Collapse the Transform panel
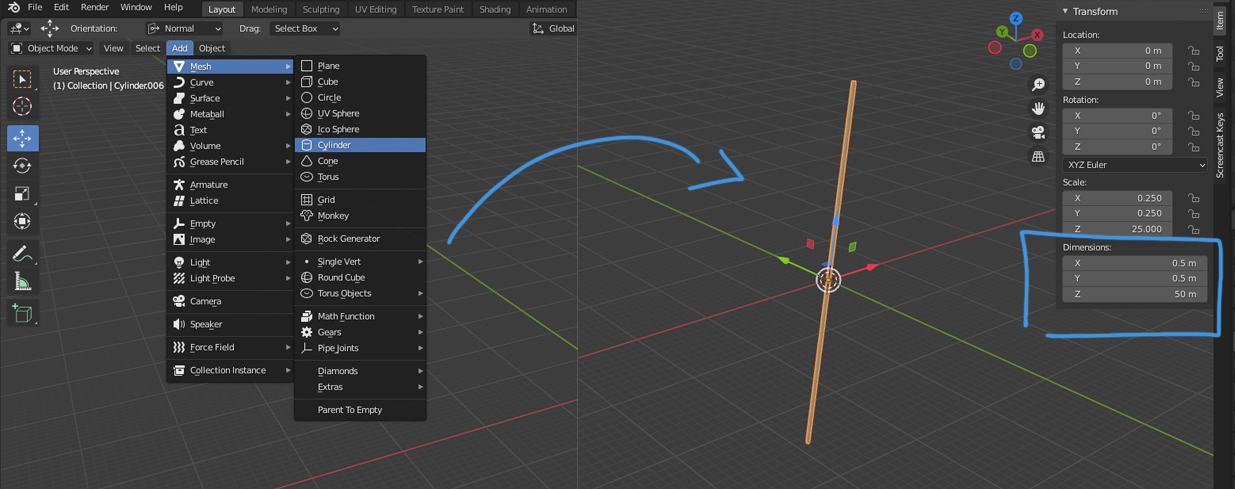 click(x=1066, y=11)
